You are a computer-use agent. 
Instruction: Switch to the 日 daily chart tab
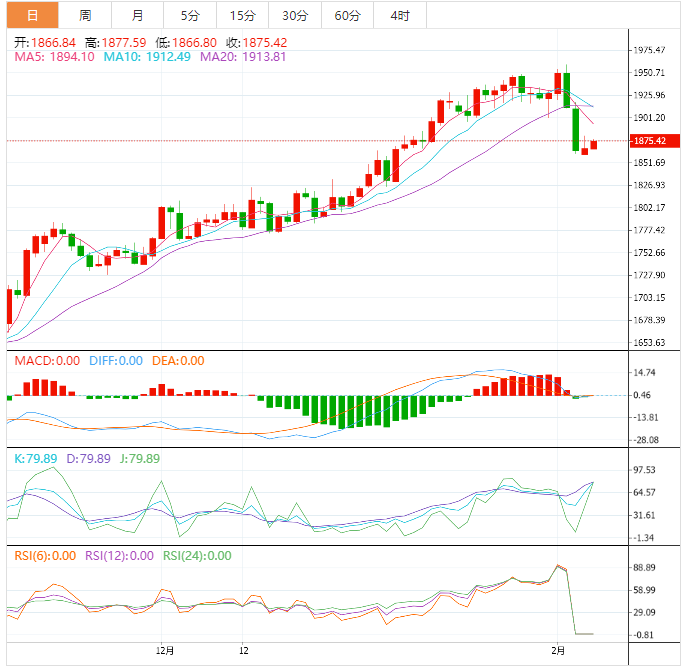32,15
